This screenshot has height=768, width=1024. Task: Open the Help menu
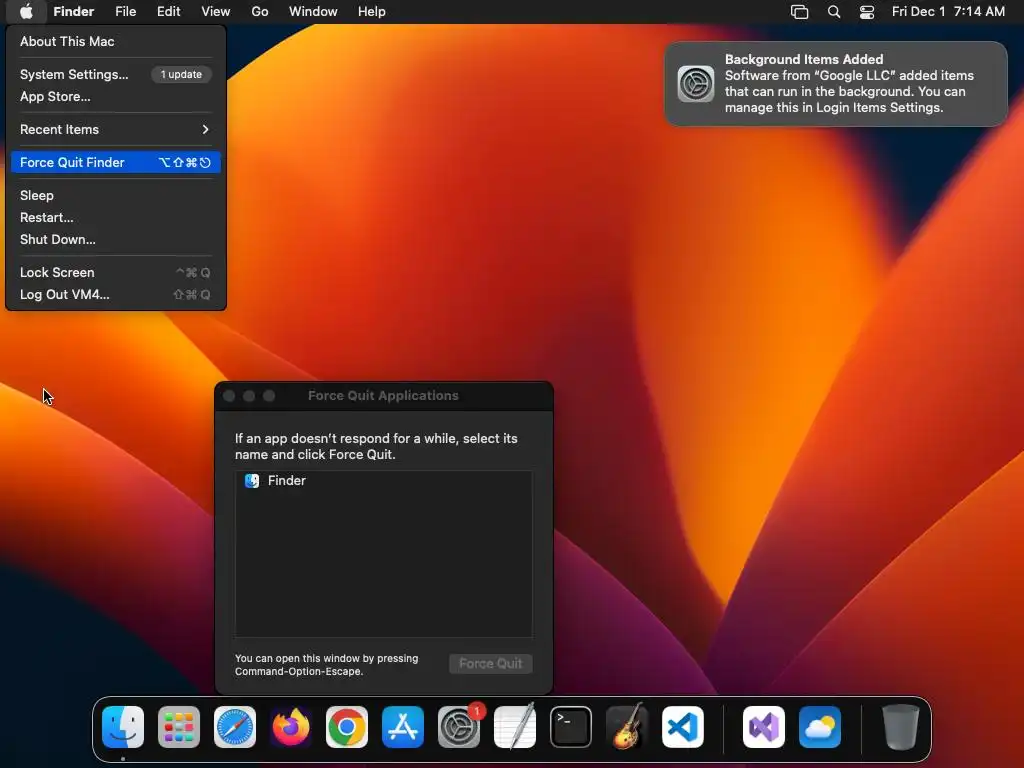point(372,12)
